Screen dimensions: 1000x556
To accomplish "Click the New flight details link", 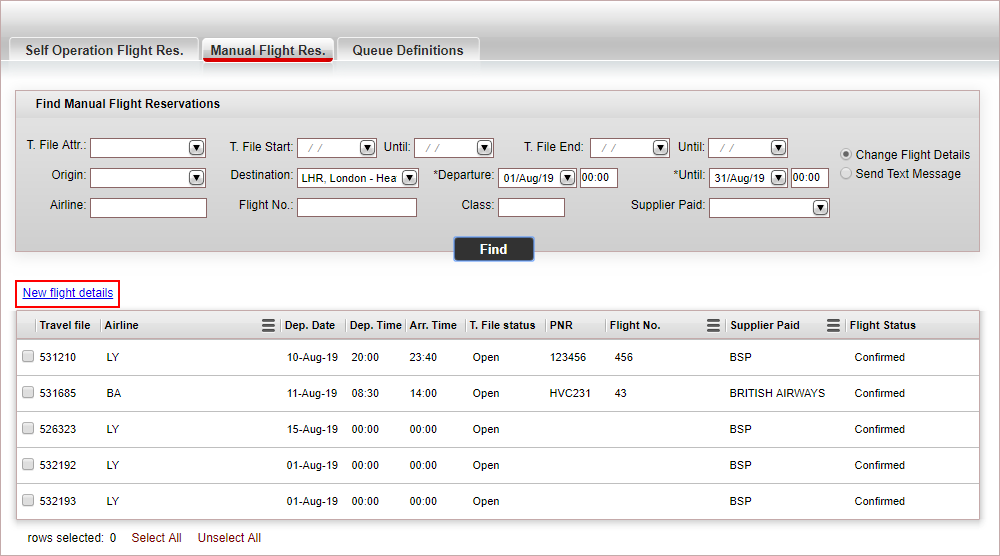I will [68, 293].
